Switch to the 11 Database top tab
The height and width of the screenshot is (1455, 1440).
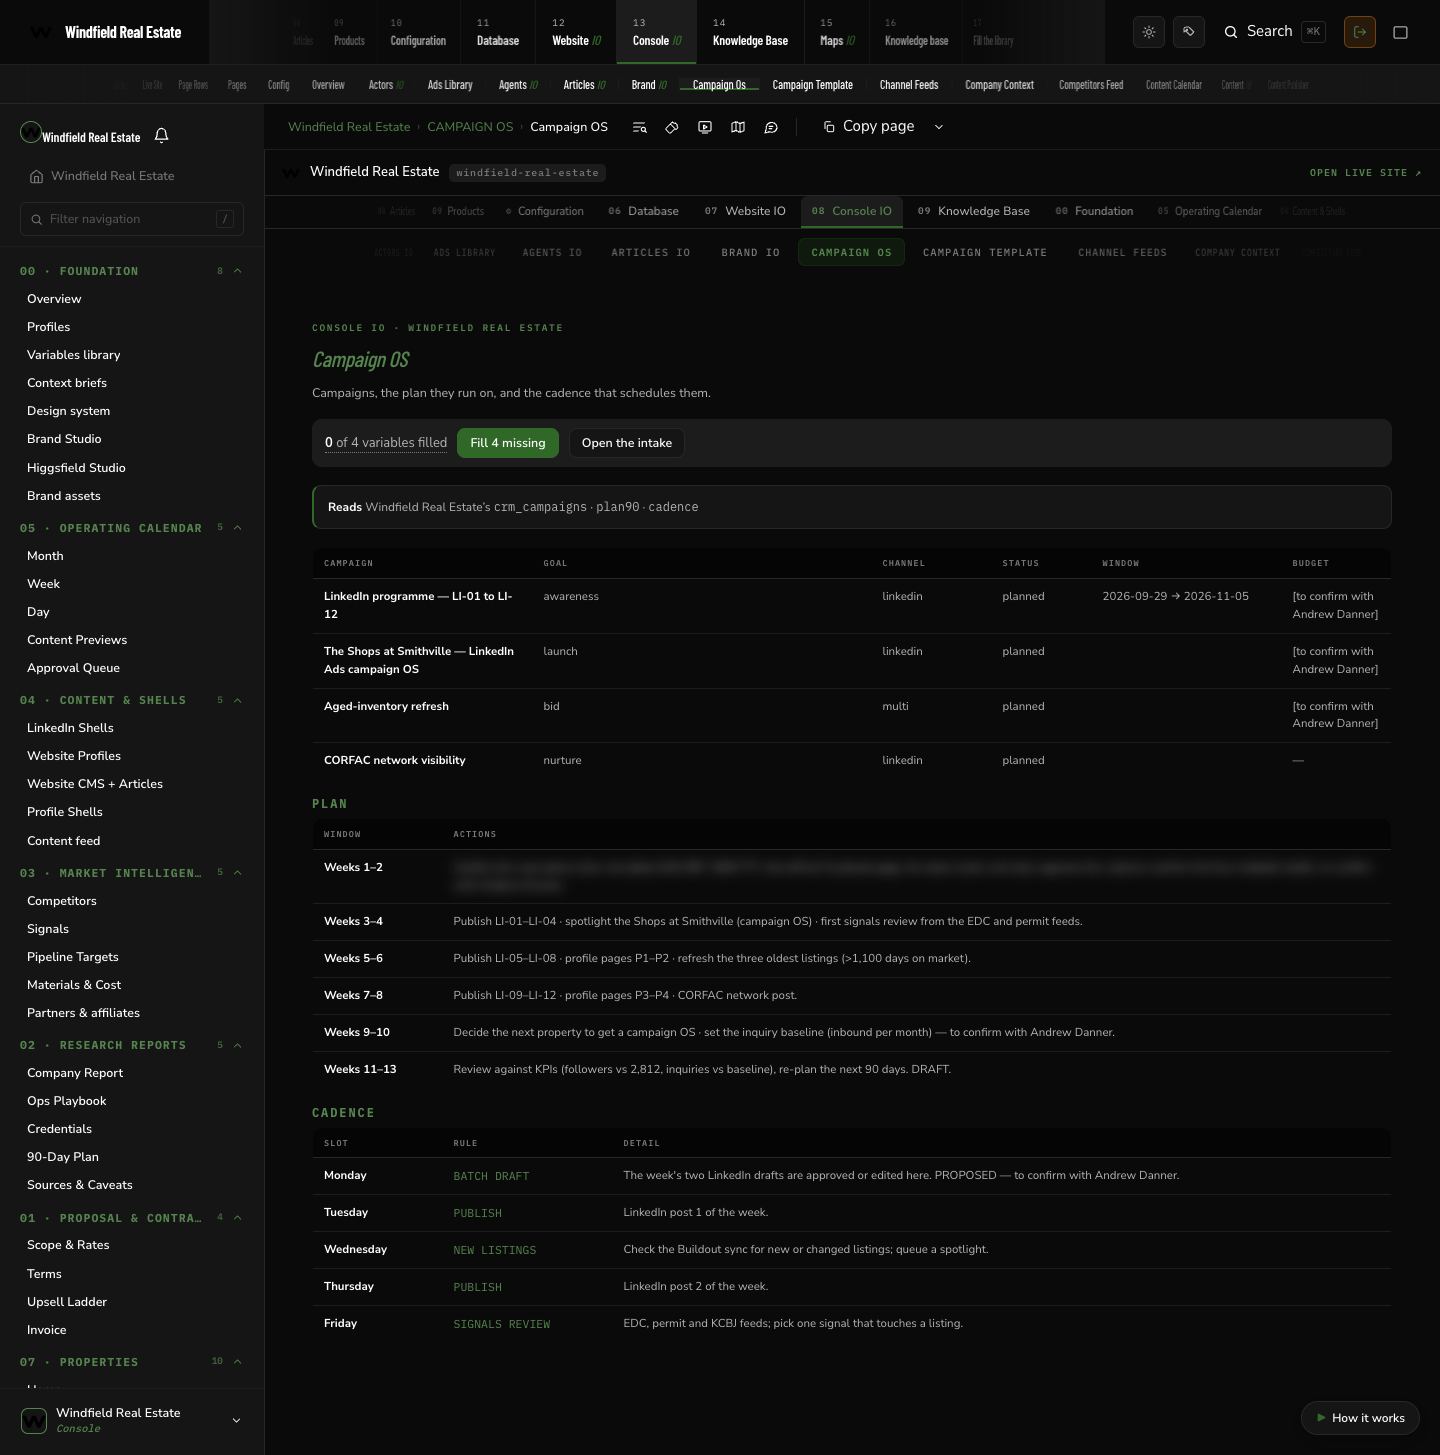coord(497,32)
